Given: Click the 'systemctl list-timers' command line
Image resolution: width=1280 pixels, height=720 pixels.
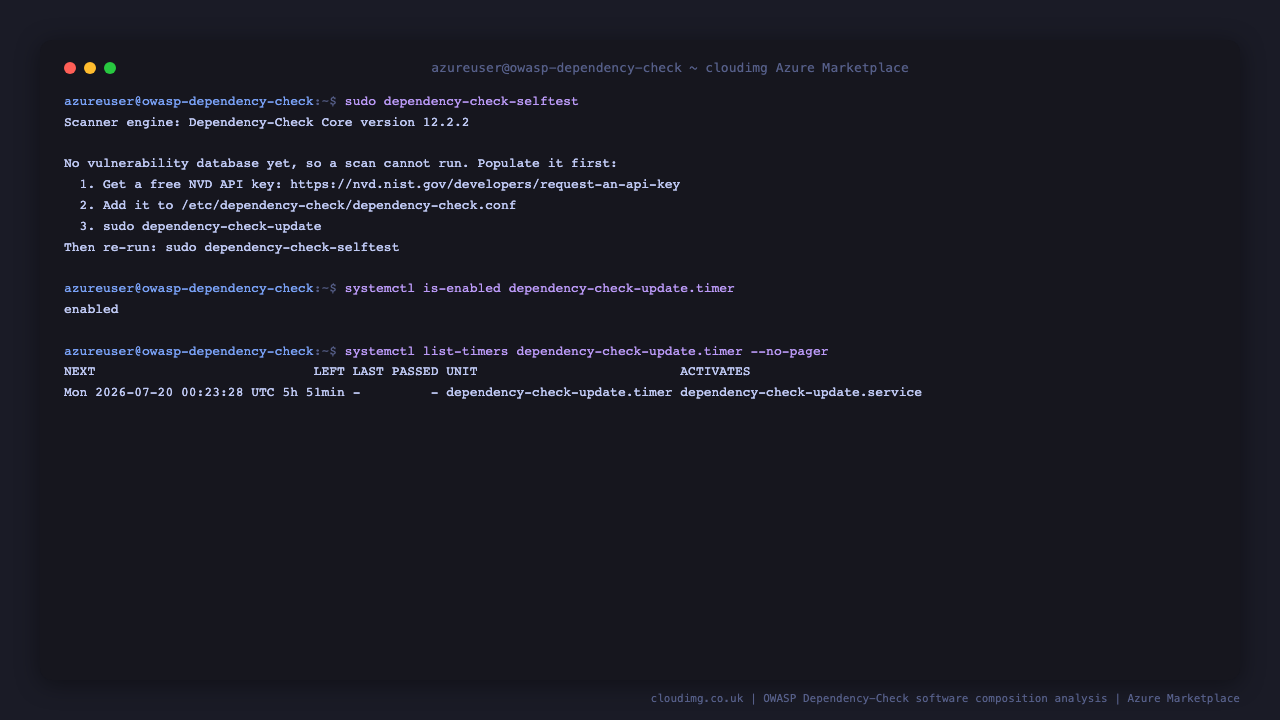Looking at the screenshot, I should 586,352.
